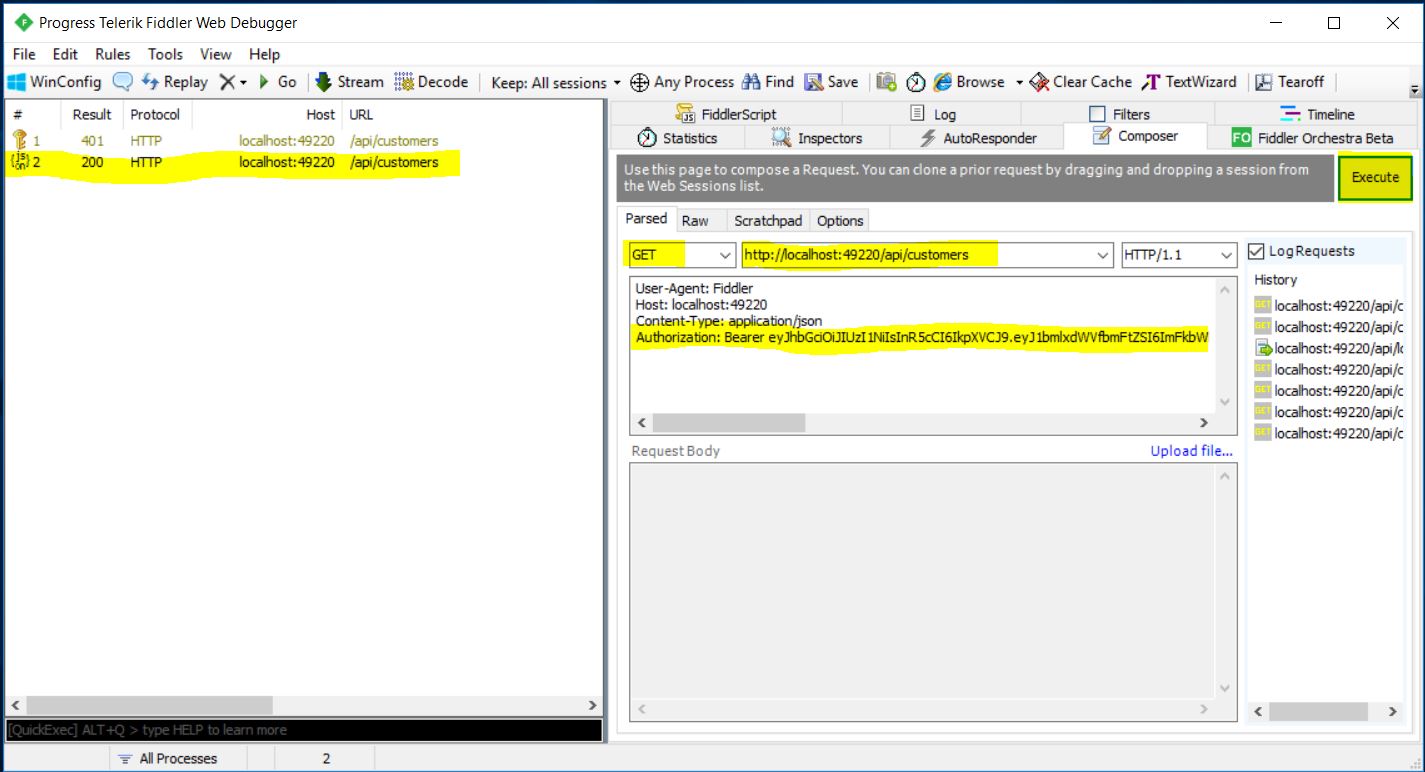The height and width of the screenshot is (772, 1425).
Task: Click the Browse toolbar button
Action: point(969,82)
